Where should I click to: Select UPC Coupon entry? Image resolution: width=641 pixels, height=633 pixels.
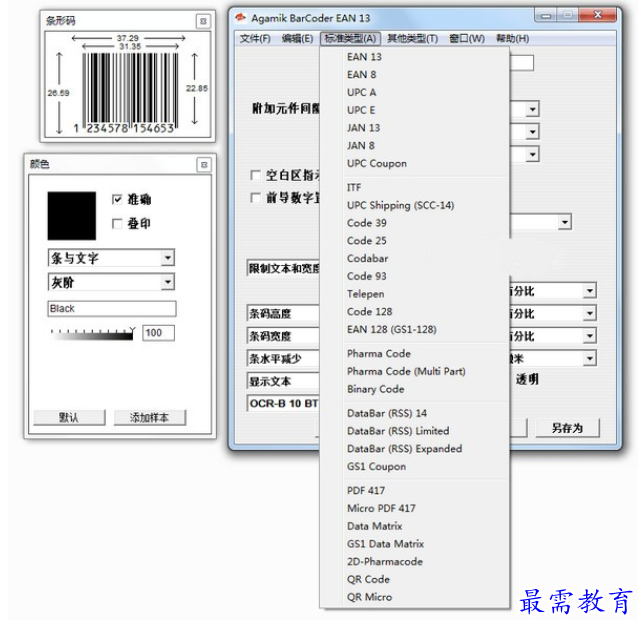(x=415, y=164)
